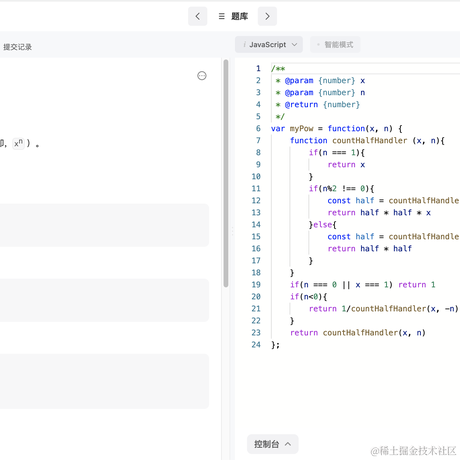This screenshot has height=460, width=460.
Task: Open the 题库 problem list
Action: point(233,16)
